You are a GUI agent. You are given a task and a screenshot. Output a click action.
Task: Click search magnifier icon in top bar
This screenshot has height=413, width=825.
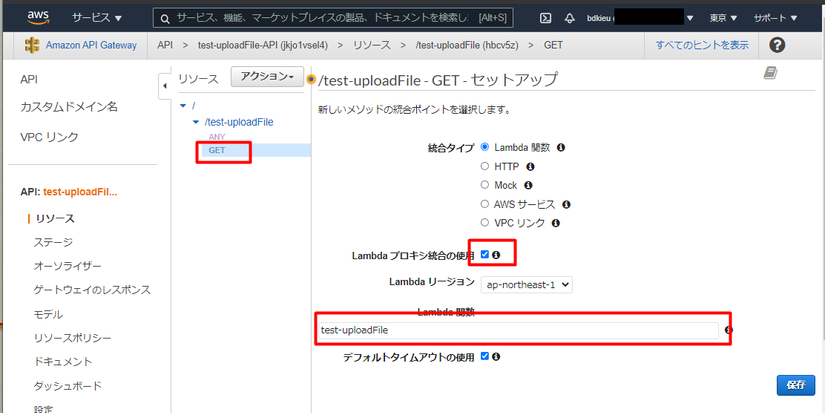coord(165,18)
